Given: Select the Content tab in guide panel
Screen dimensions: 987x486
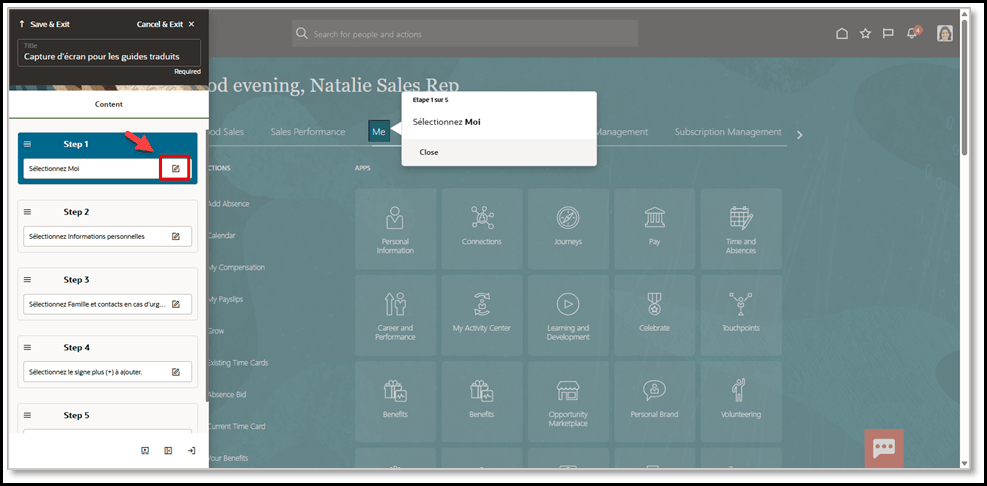Looking at the screenshot, I should point(108,105).
